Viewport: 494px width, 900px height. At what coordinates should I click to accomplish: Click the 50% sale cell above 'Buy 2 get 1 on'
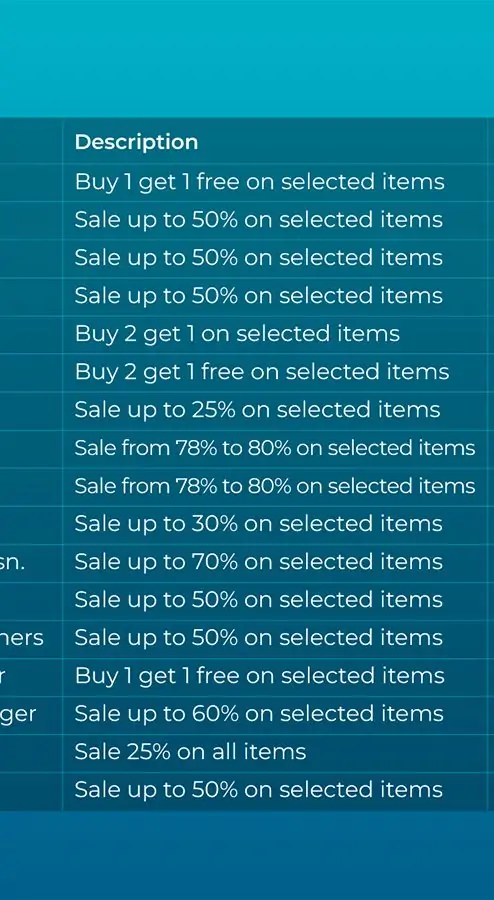(275, 296)
